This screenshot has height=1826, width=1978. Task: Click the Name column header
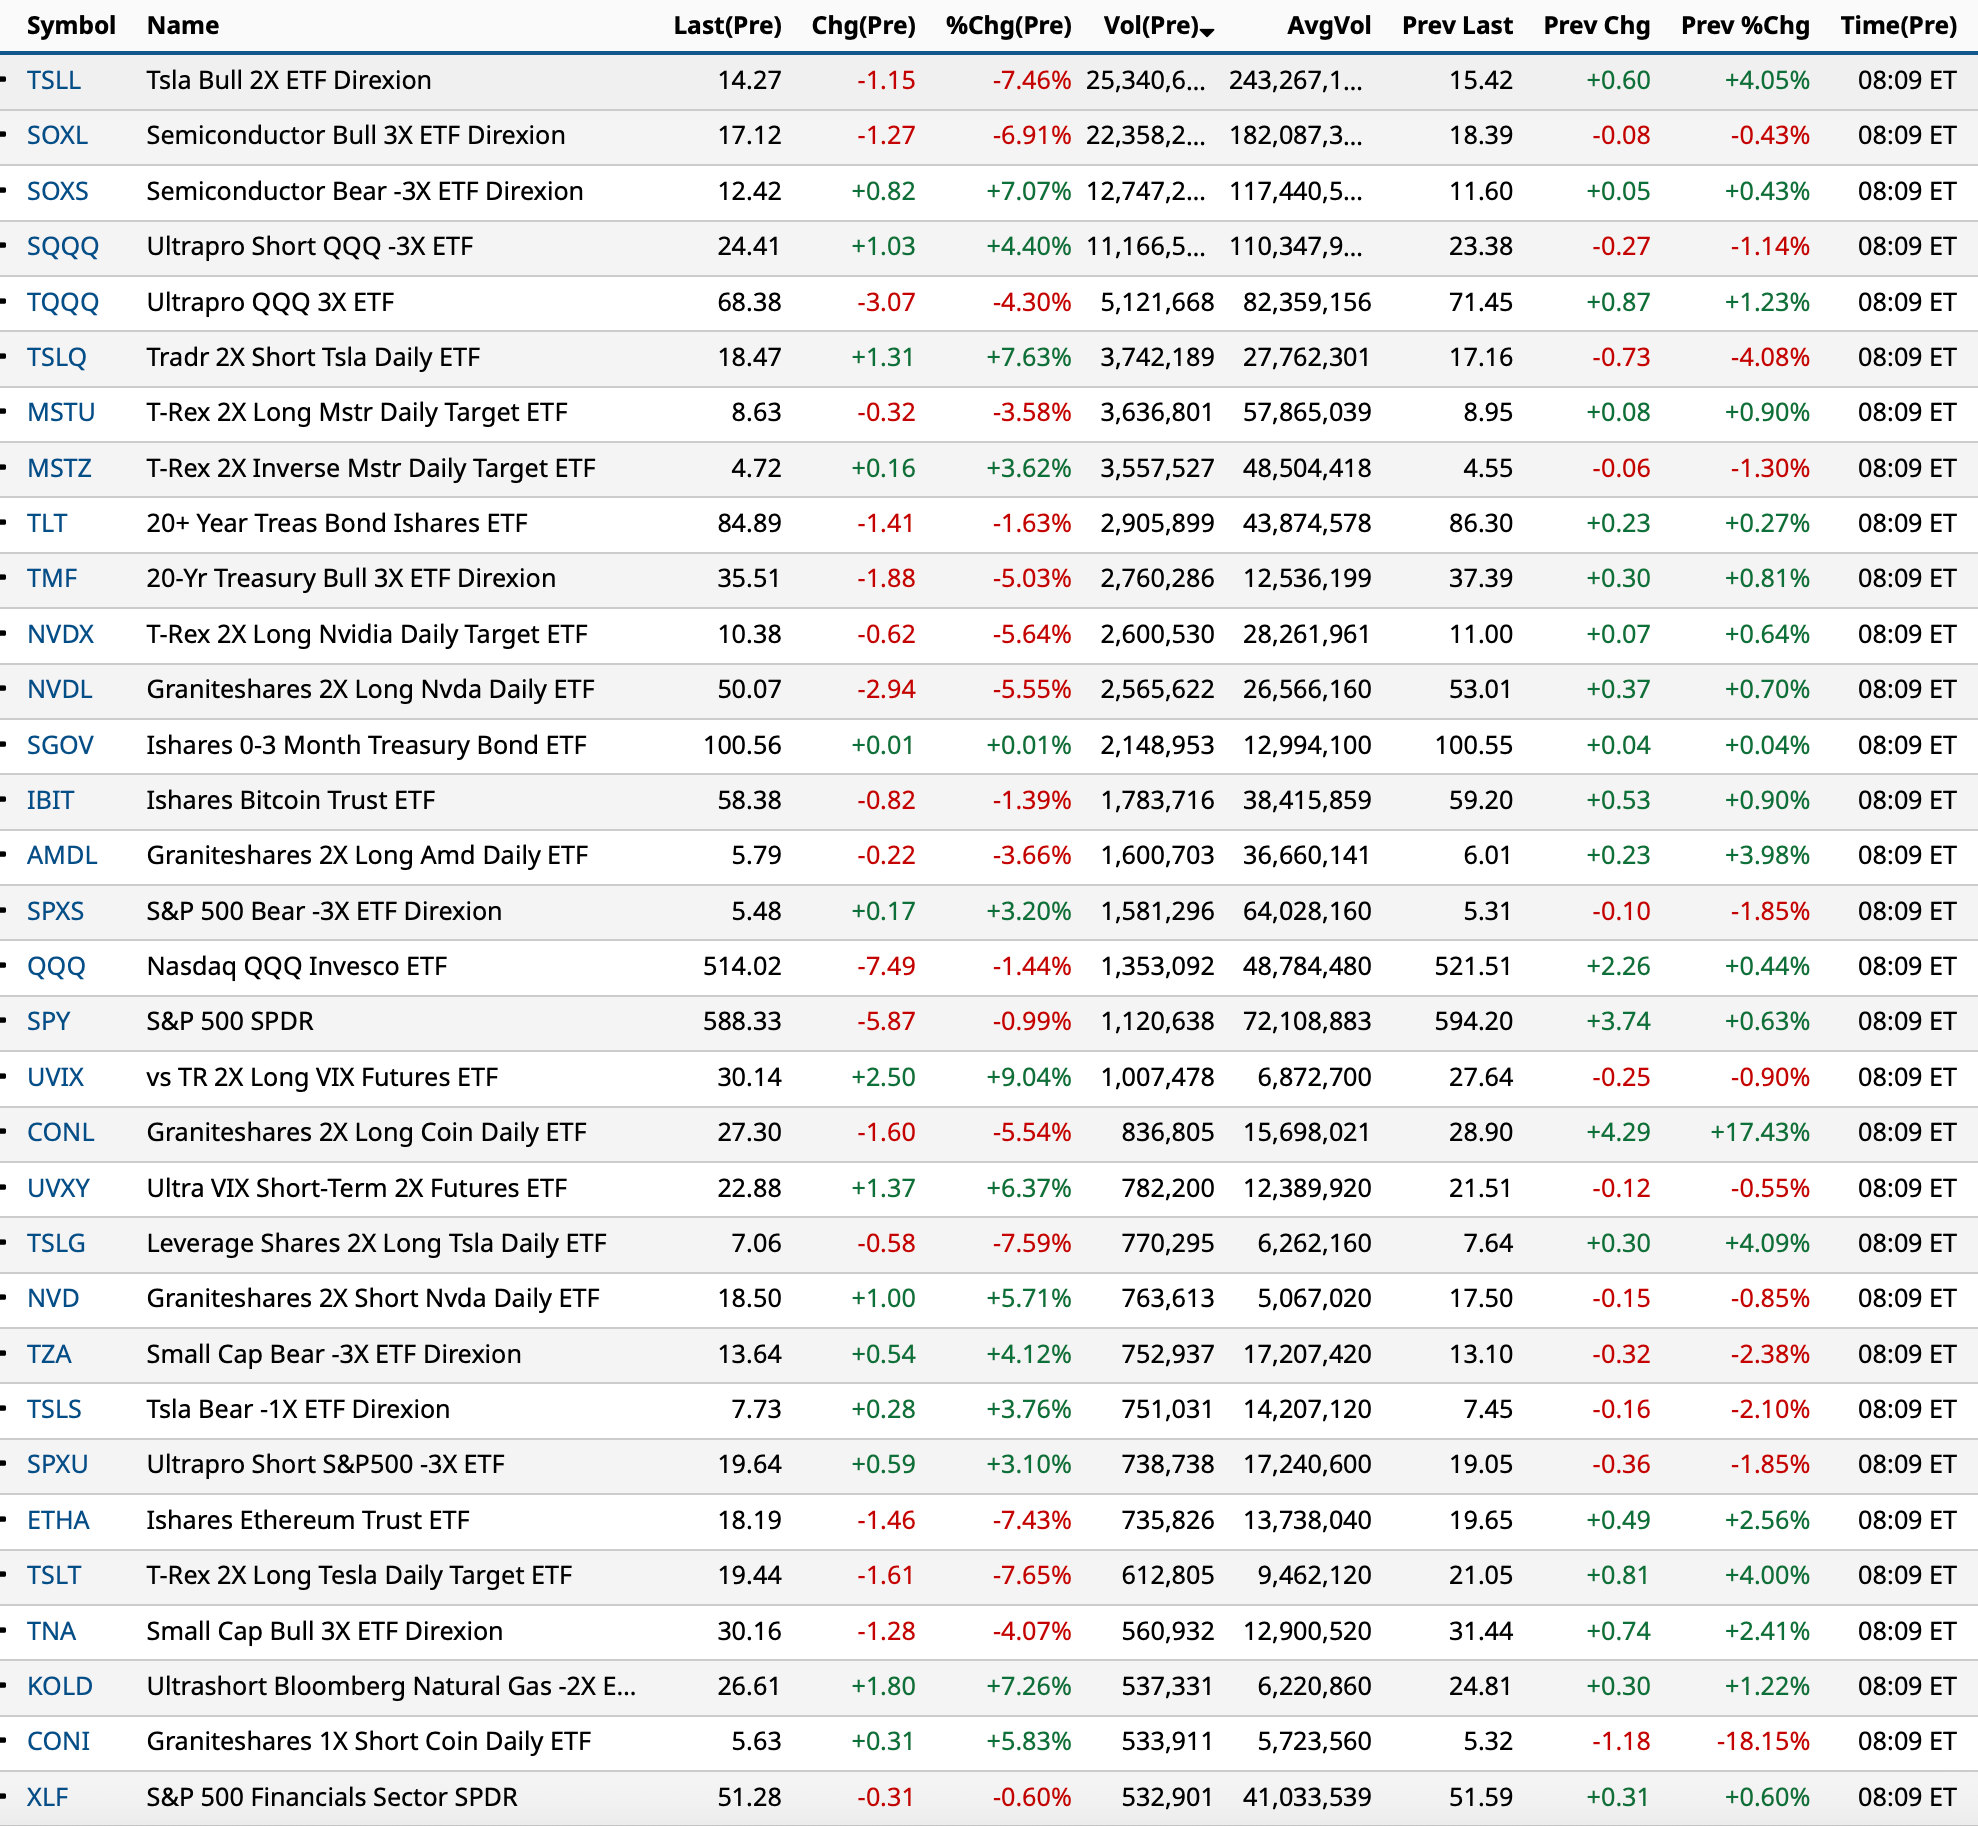click(183, 26)
